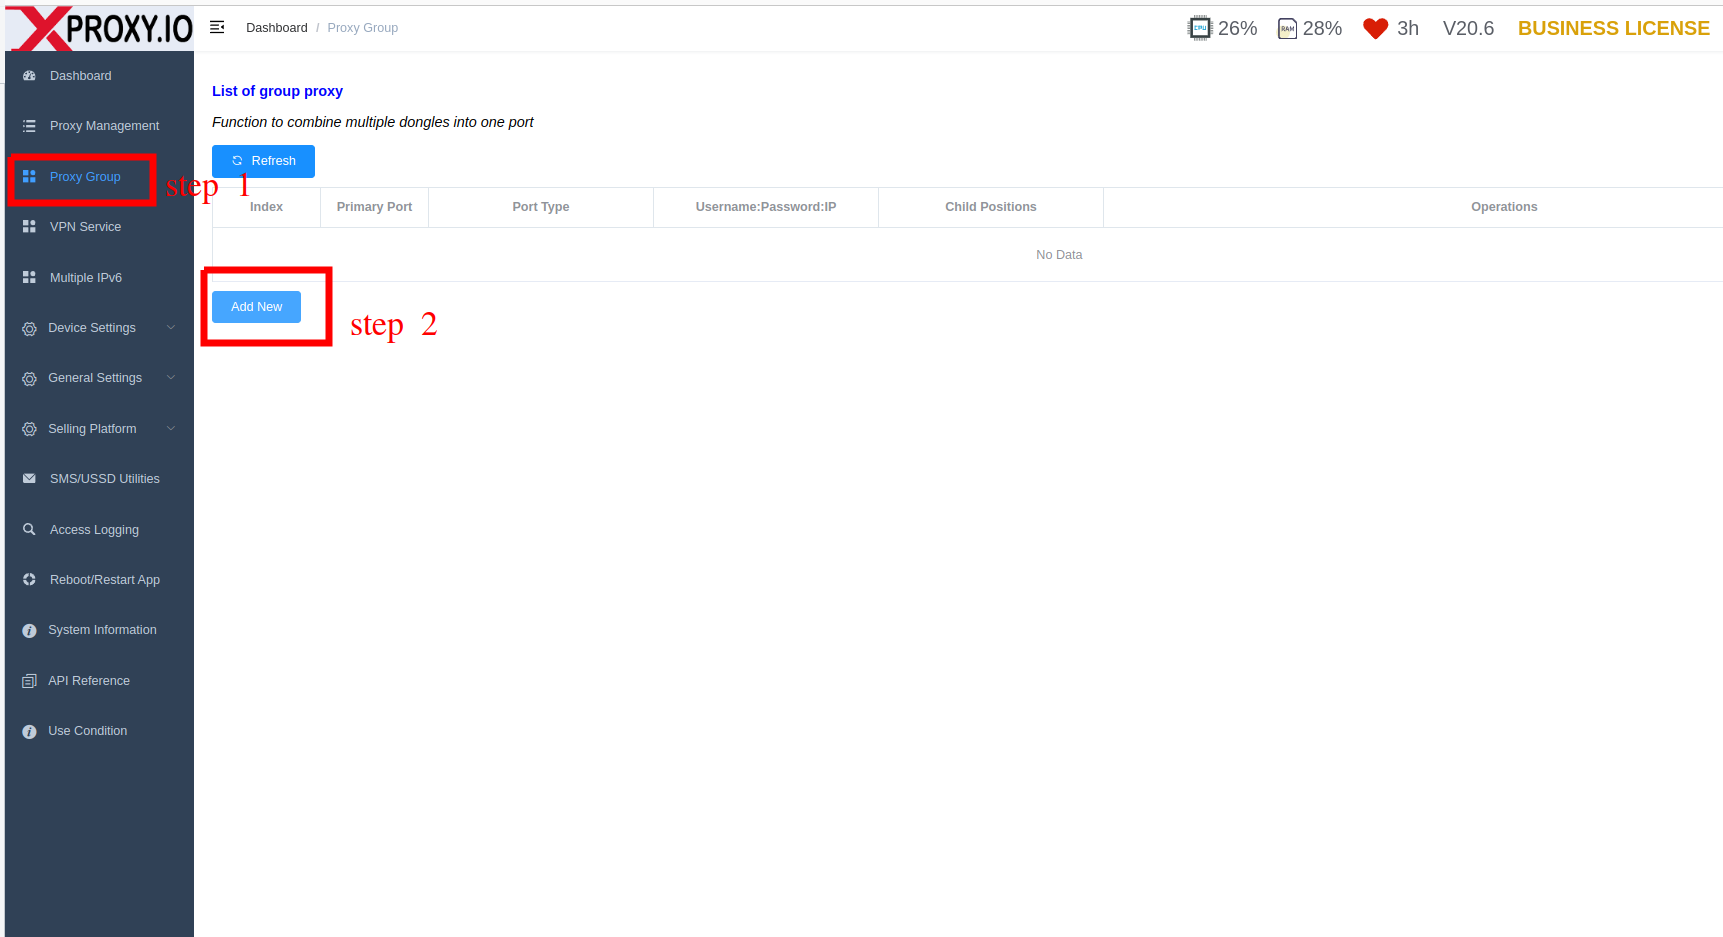The width and height of the screenshot is (1723, 937).
Task: Click the API Reference document icon
Action: click(29, 681)
